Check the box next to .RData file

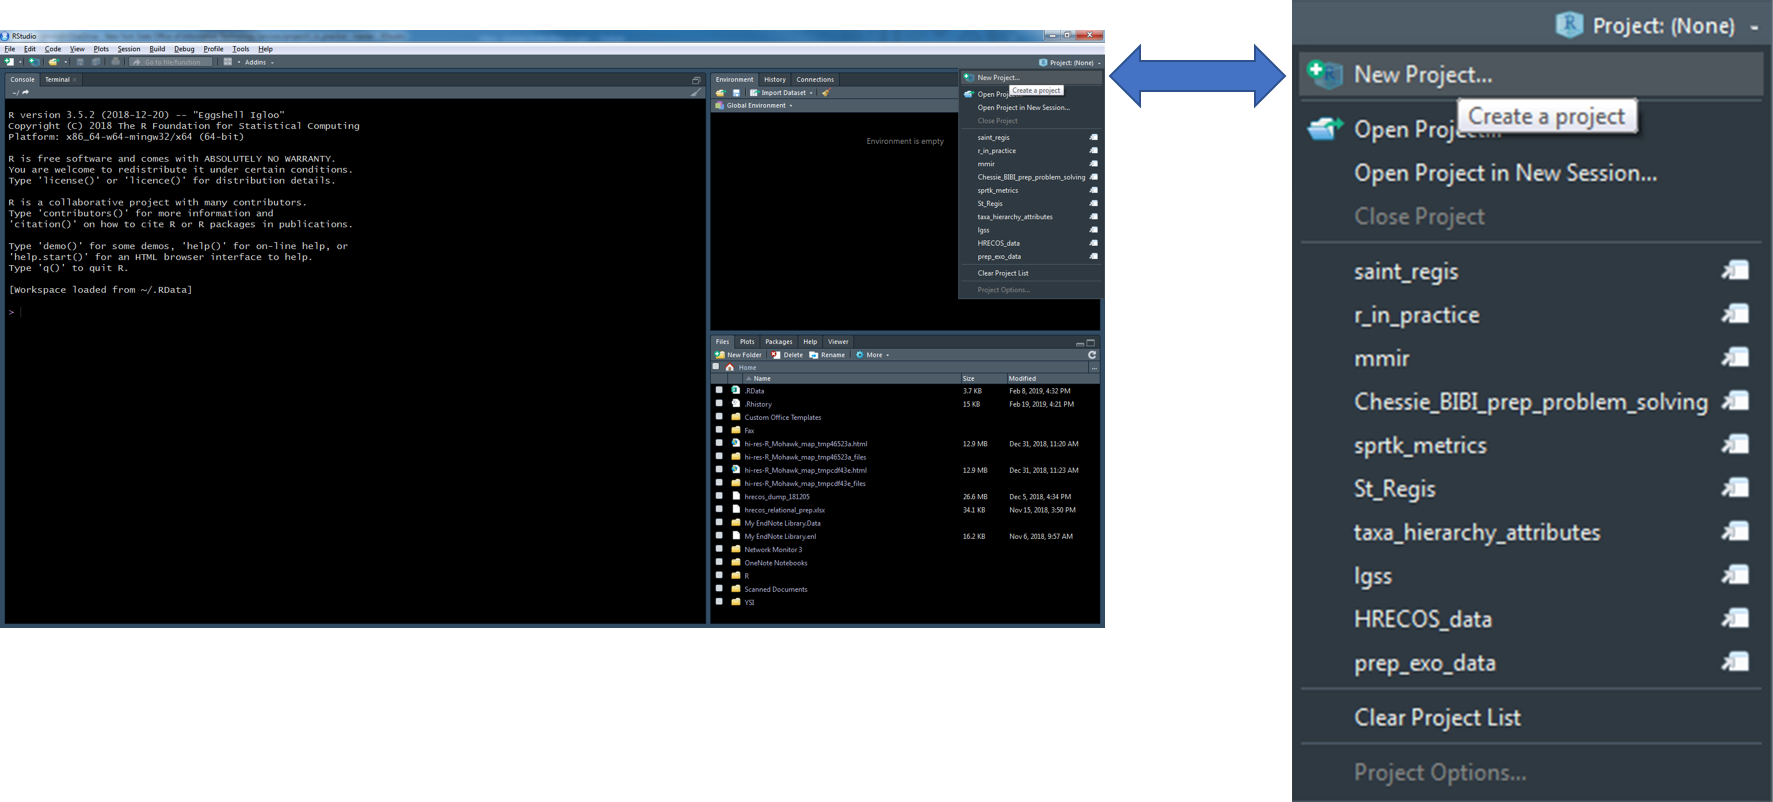coord(719,390)
